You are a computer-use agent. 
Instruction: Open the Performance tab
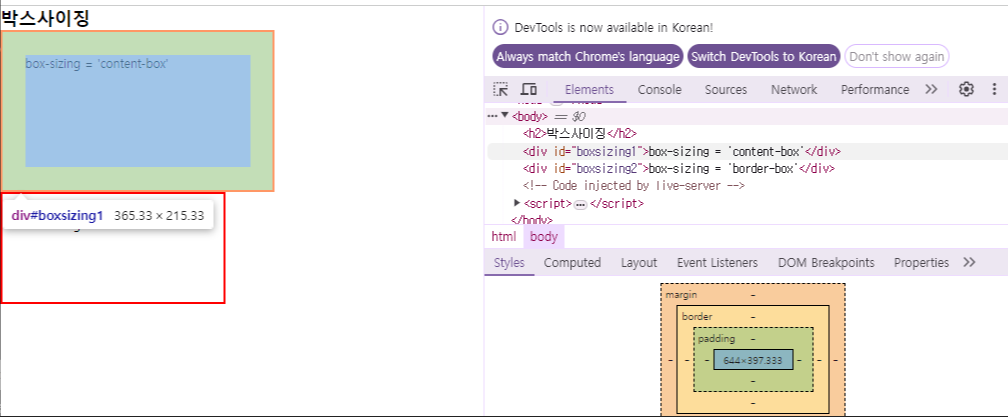[875, 89]
